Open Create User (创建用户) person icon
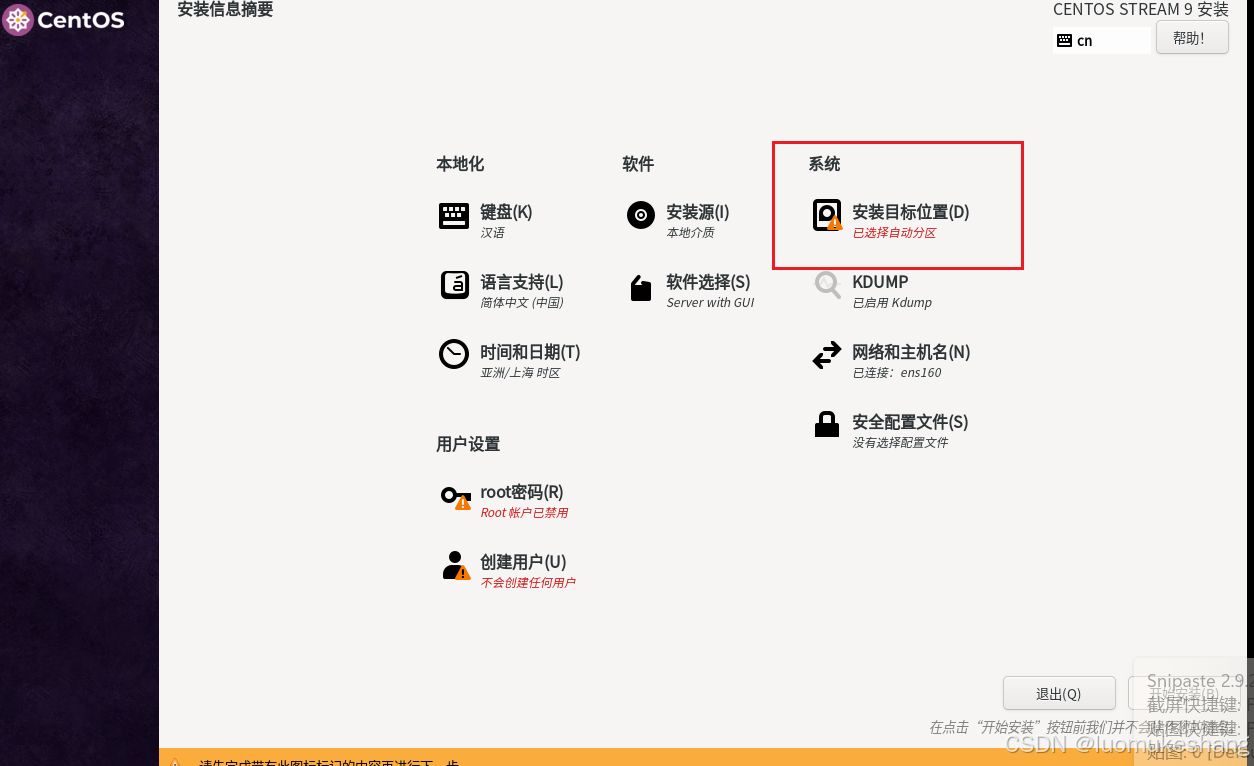This screenshot has height=766, width=1254. point(456,566)
